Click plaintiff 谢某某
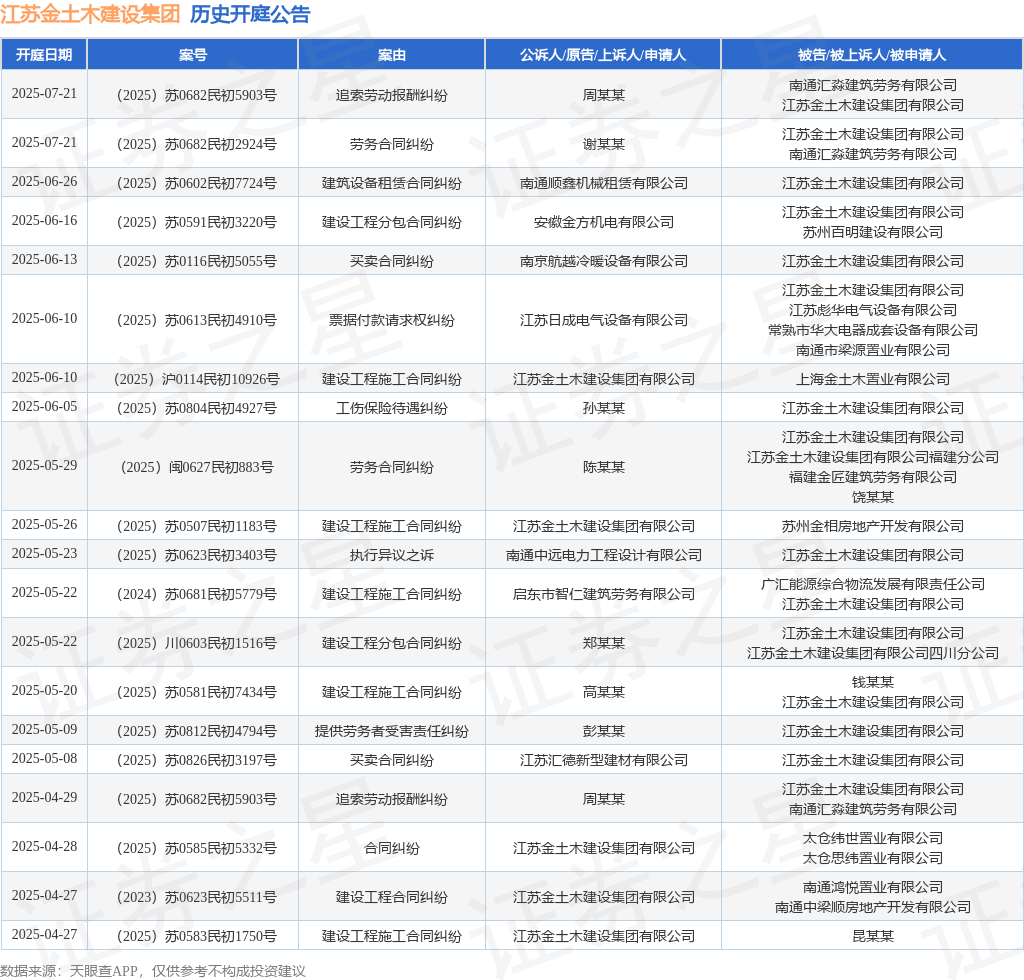 coord(603,144)
